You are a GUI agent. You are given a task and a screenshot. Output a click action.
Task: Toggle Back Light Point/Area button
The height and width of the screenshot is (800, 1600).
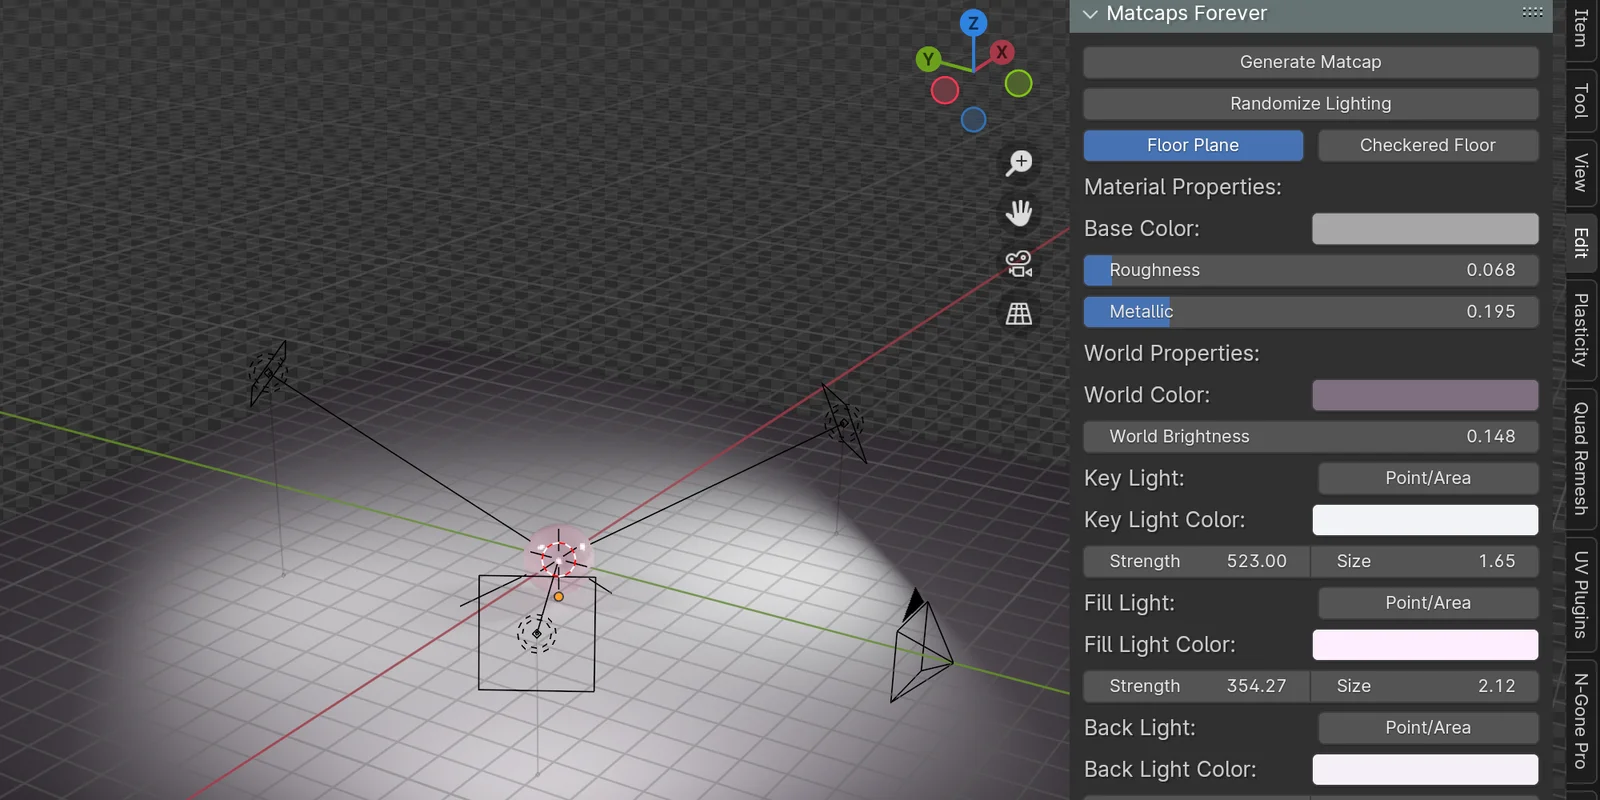tap(1428, 728)
